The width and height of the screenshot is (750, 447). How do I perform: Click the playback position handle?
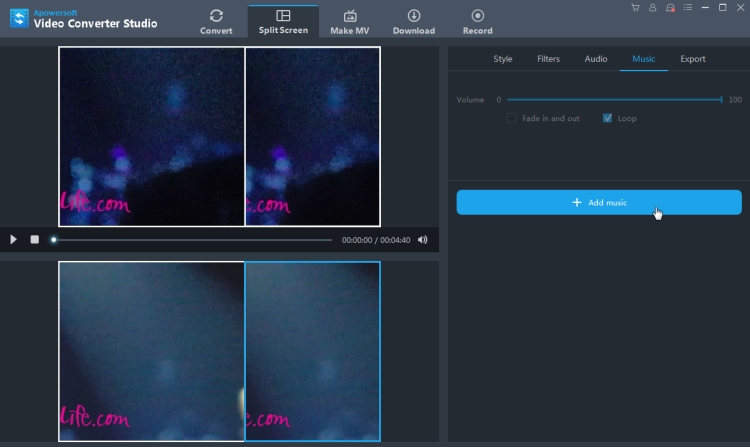[54, 240]
